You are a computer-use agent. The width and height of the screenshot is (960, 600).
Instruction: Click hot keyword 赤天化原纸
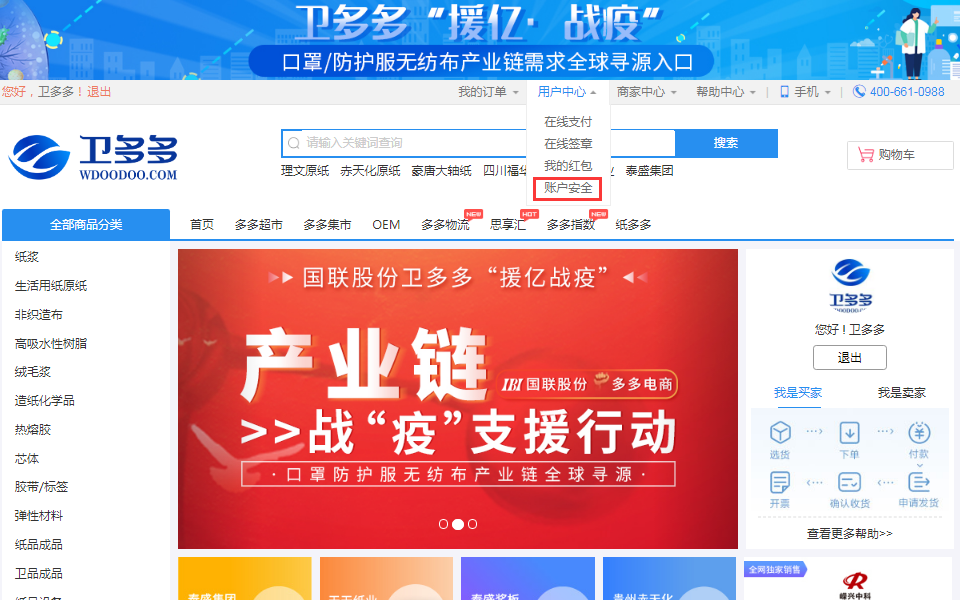click(370, 171)
